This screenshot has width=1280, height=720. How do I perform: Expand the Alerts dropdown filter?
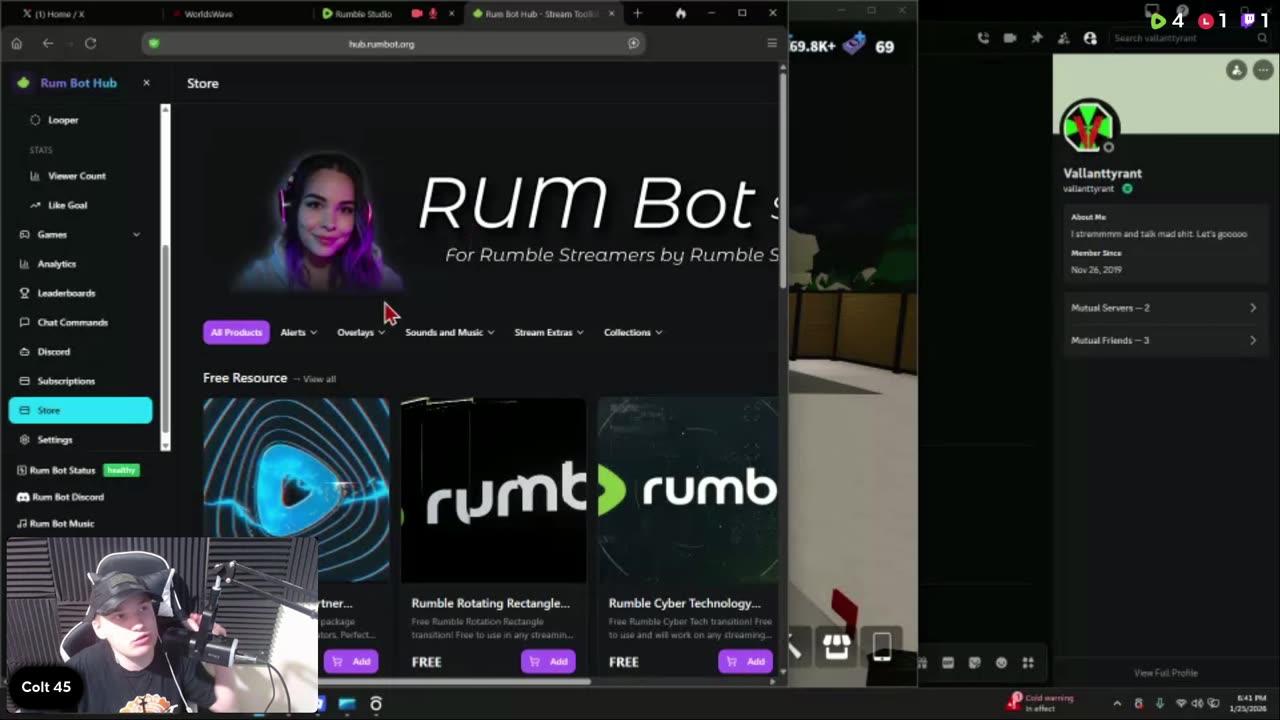298,332
